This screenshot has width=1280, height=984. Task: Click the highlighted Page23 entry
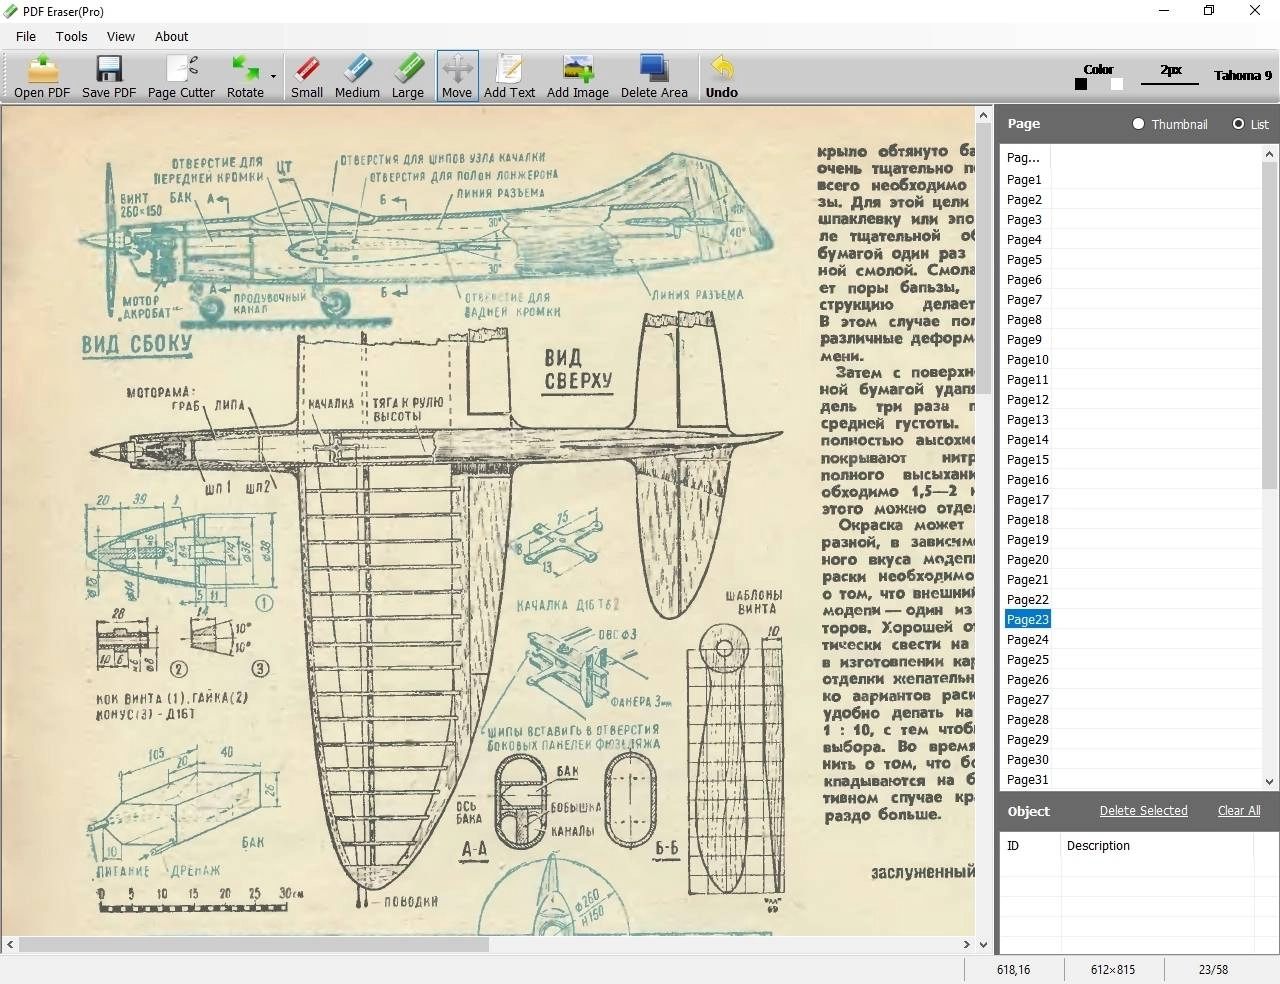[x=1028, y=620]
